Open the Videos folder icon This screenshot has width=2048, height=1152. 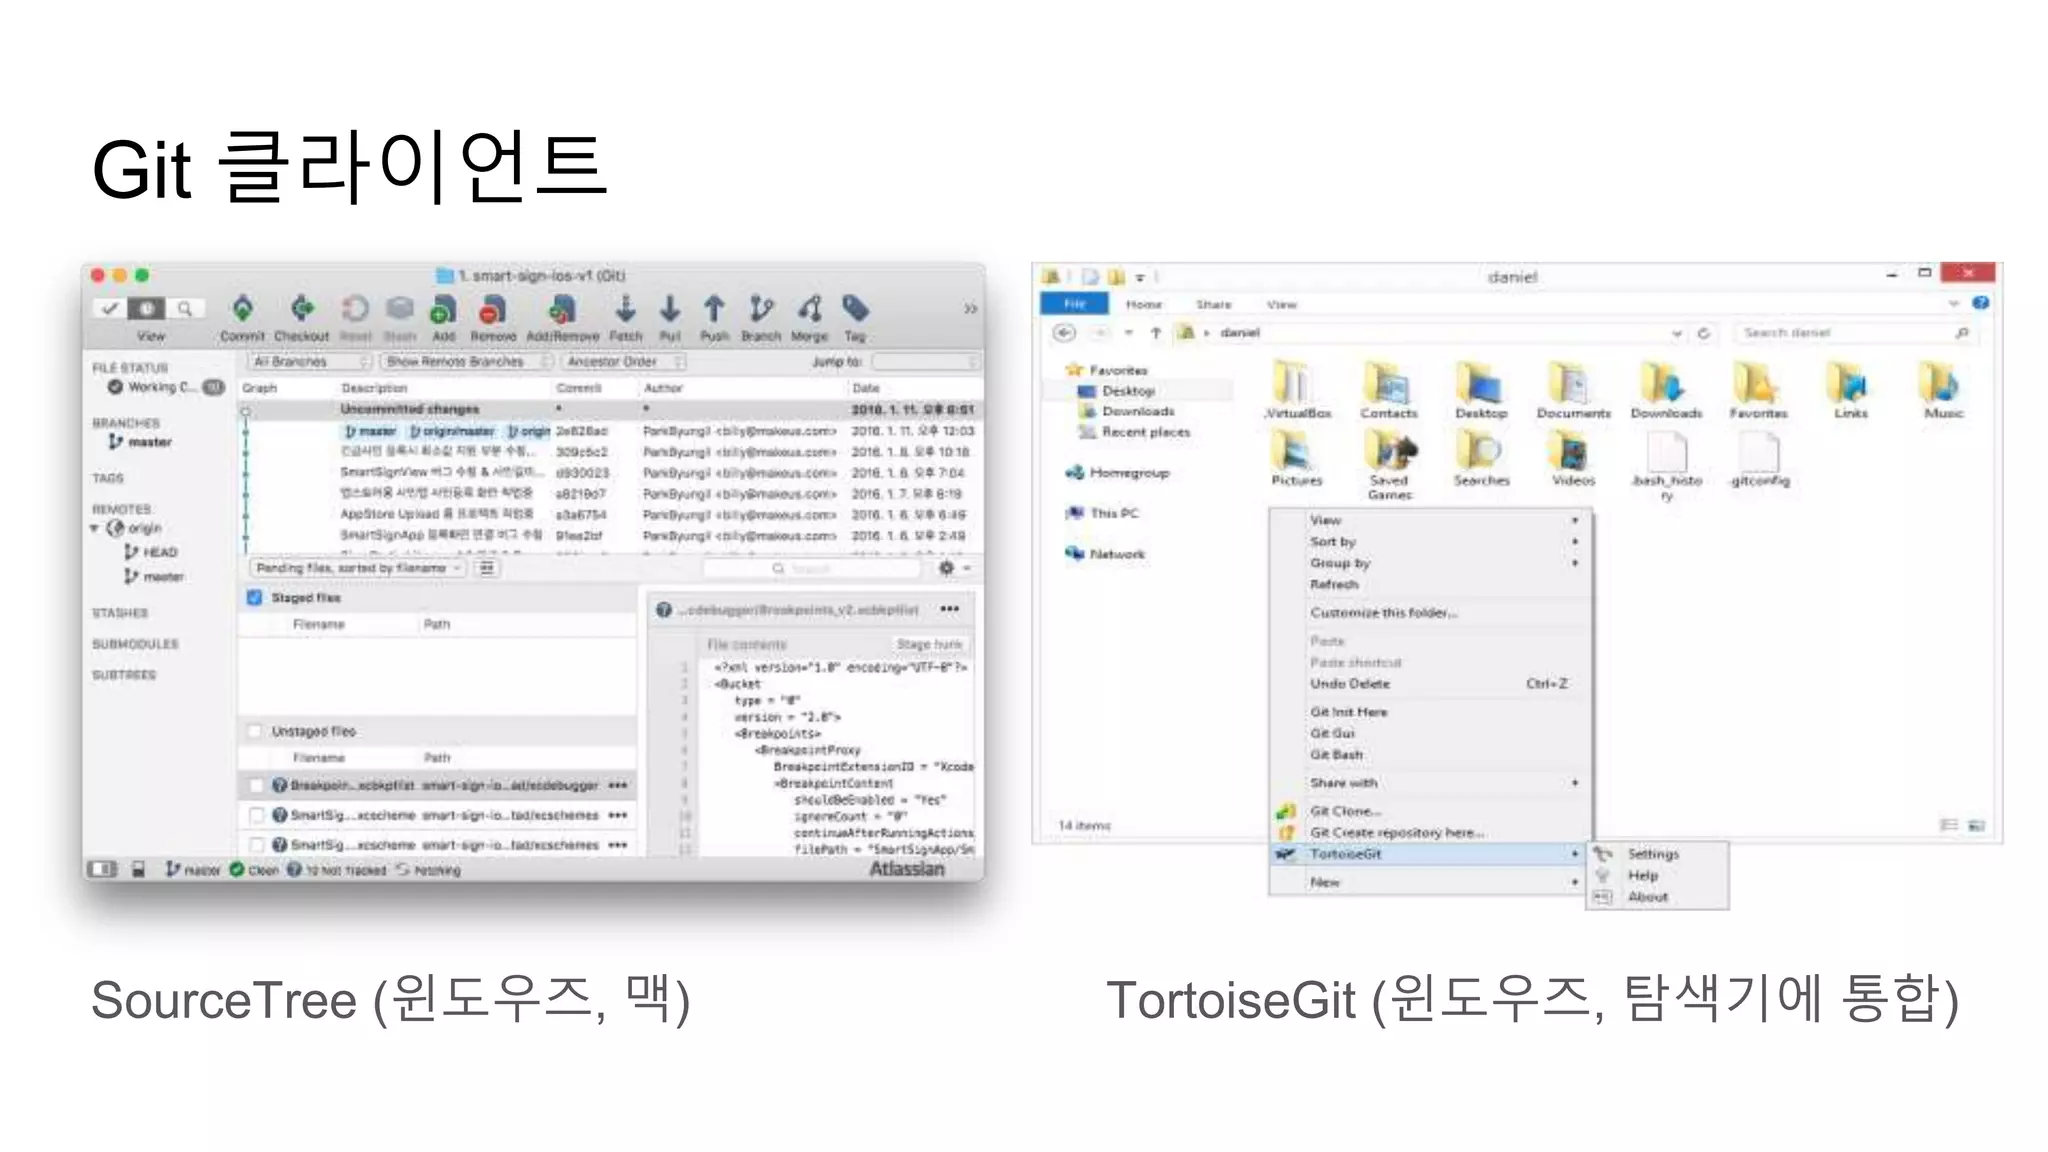1573,458
